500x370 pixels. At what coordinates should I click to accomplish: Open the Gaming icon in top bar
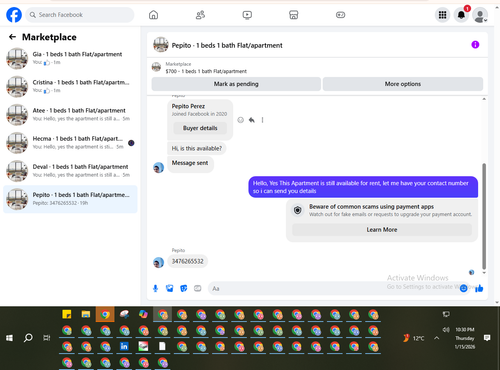[x=340, y=15]
